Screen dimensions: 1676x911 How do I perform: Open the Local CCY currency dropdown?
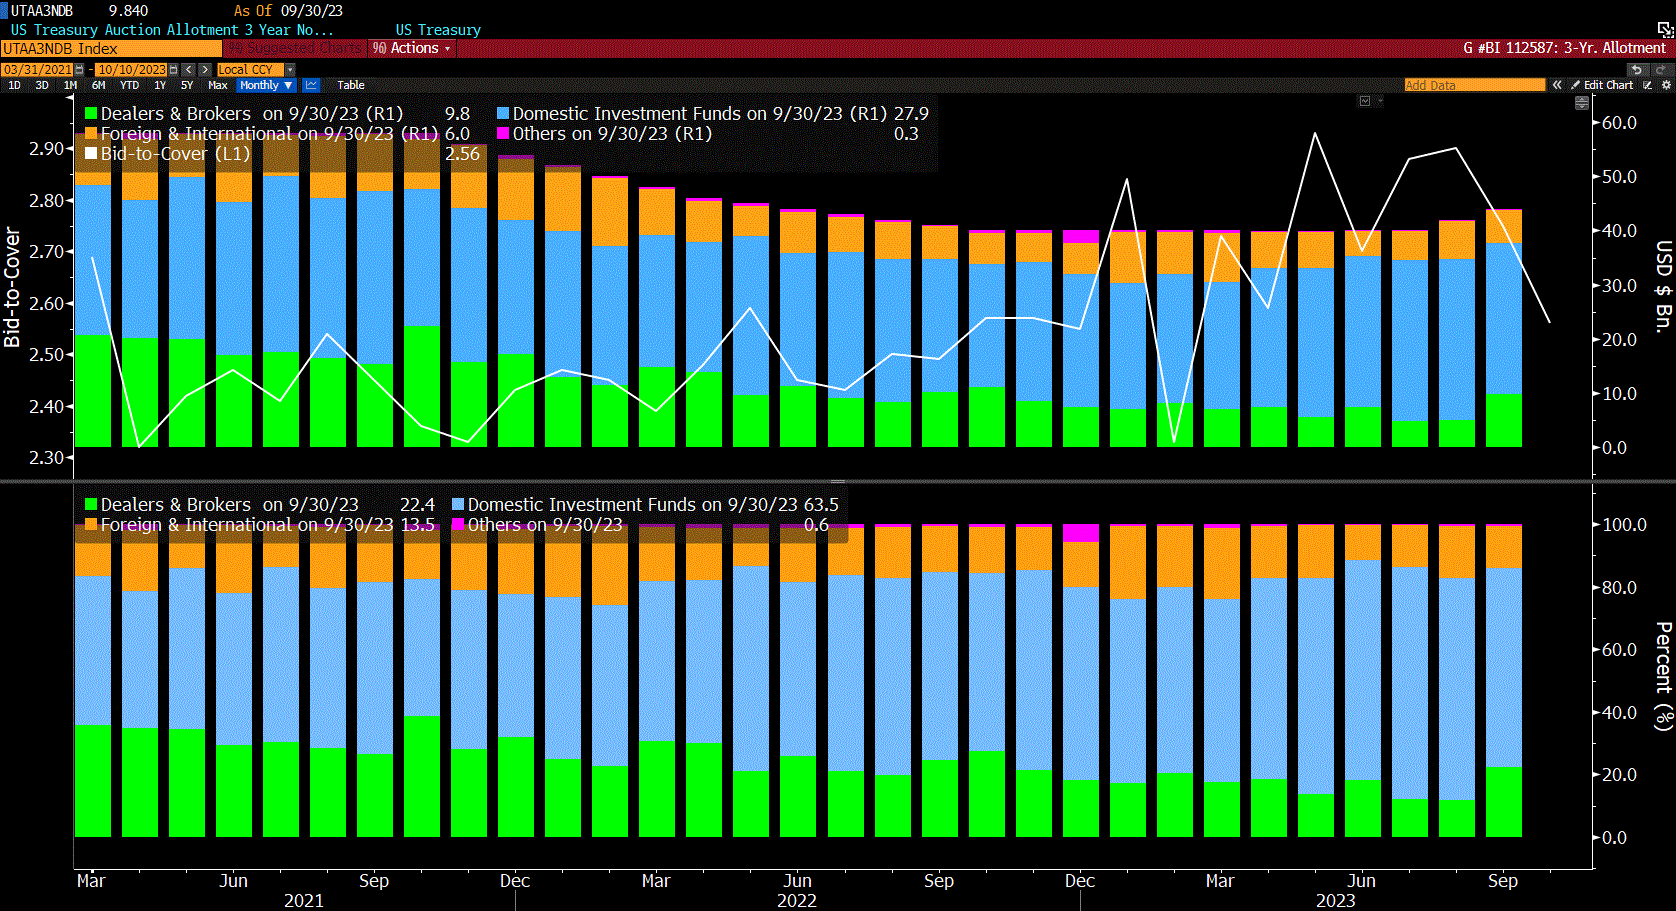point(248,70)
